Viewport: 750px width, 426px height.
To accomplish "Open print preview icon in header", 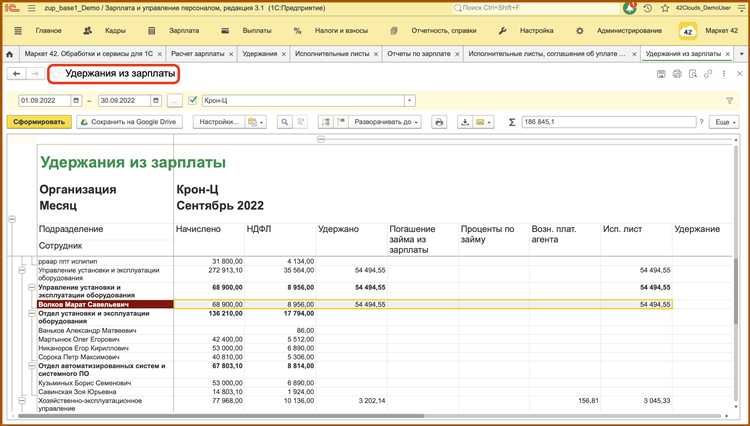I will [x=693, y=74].
